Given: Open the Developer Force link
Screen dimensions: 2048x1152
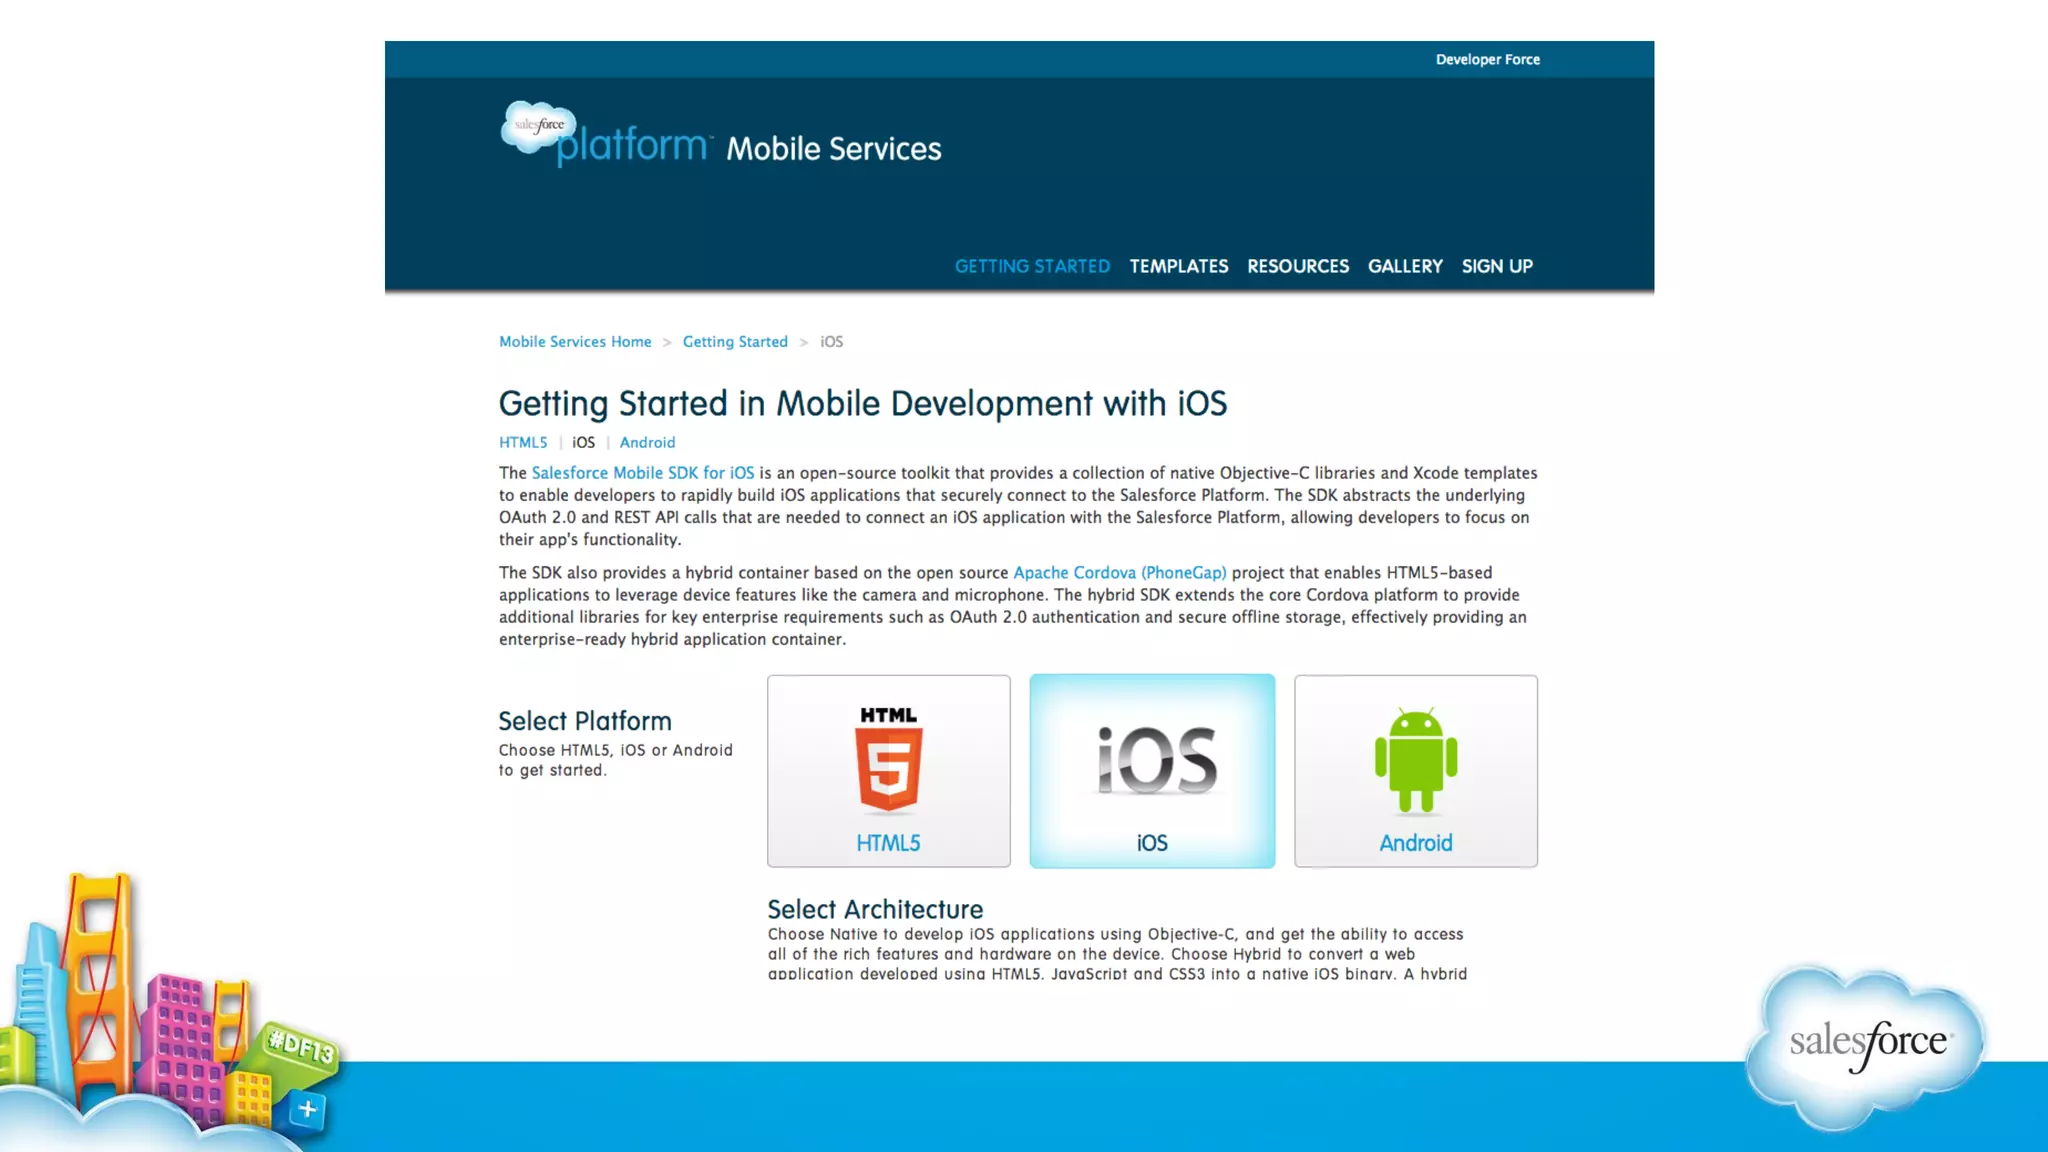Looking at the screenshot, I should tap(1487, 60).
